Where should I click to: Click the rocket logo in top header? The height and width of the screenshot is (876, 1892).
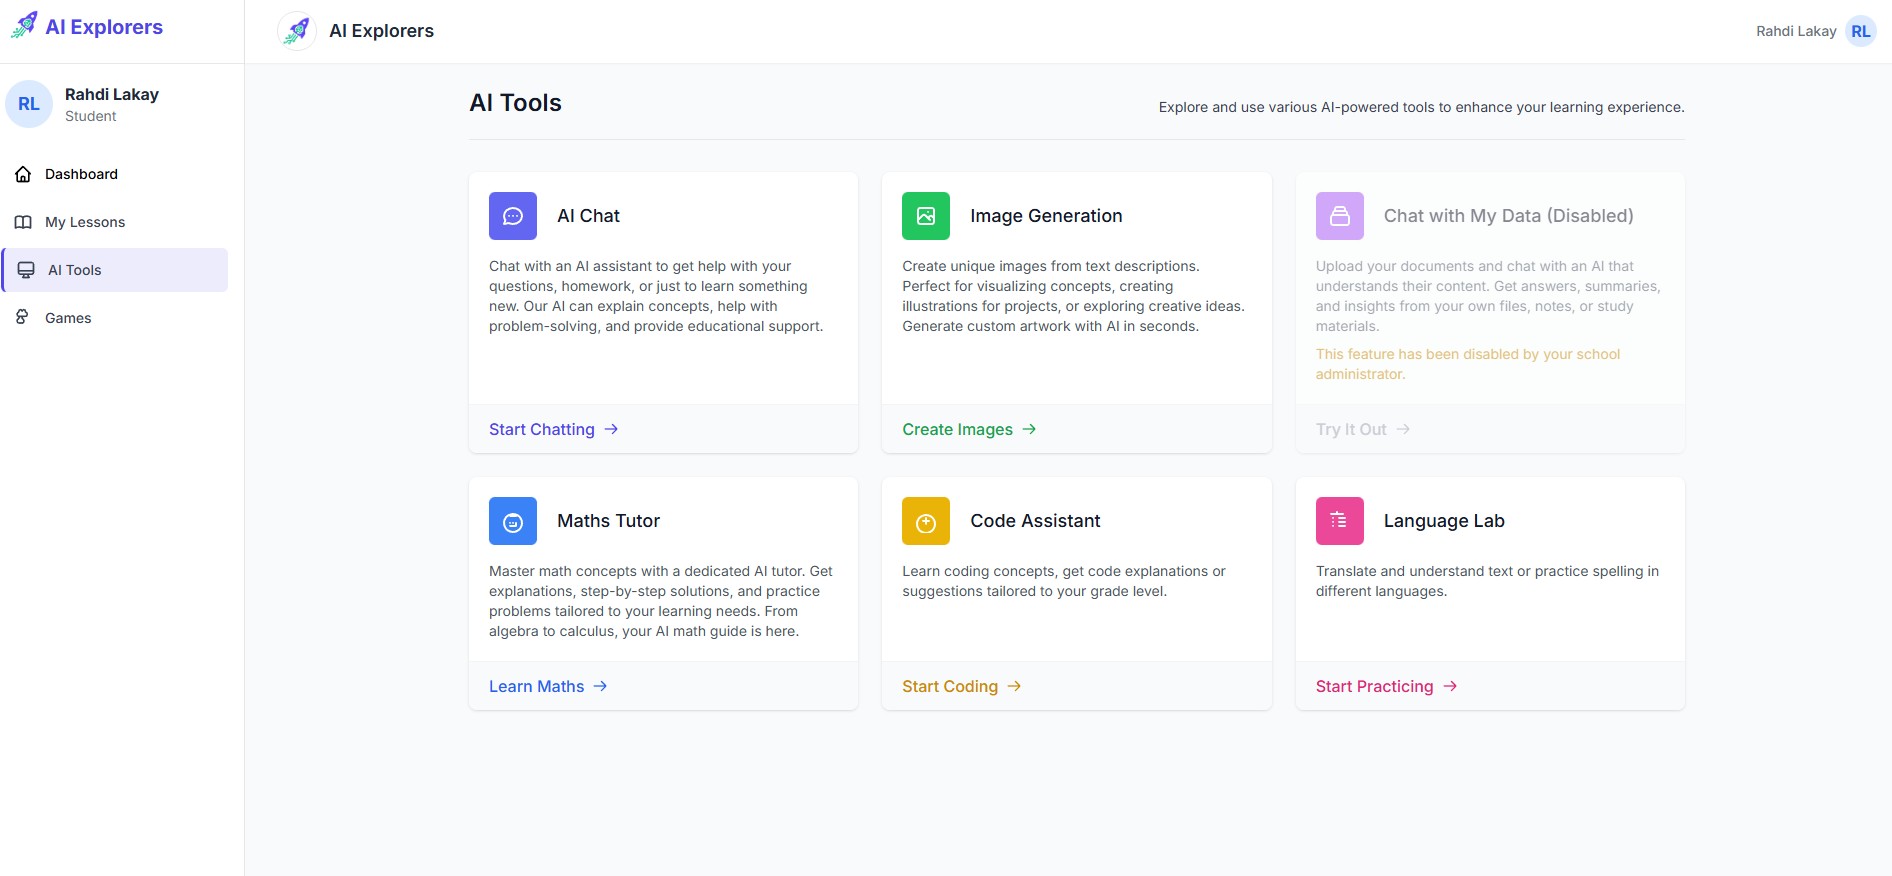(x=296, y=31)
